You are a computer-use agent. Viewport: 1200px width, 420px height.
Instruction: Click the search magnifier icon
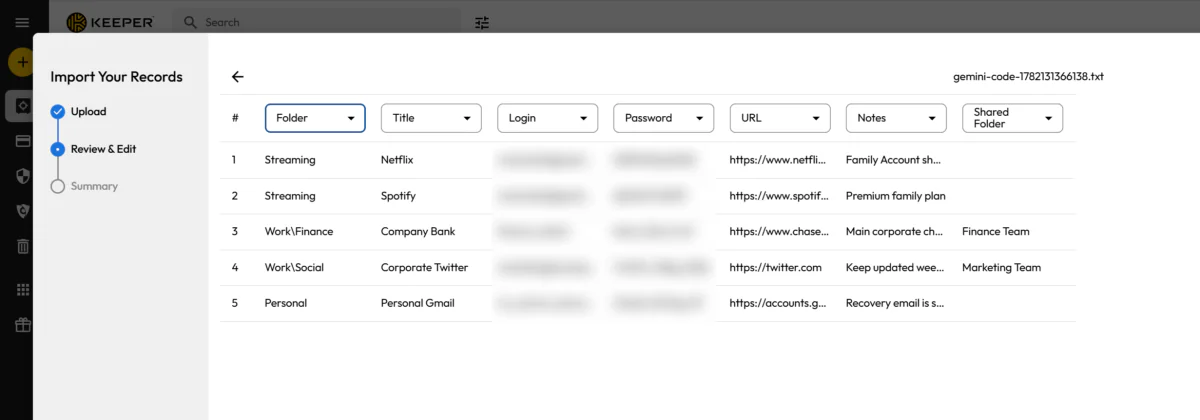coord(190,22)
